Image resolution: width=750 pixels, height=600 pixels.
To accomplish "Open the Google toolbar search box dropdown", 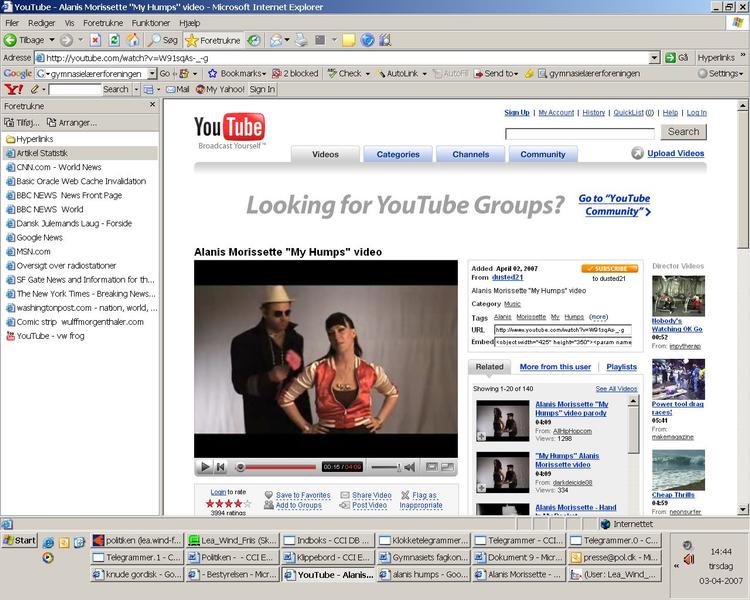I will point(152,73).
